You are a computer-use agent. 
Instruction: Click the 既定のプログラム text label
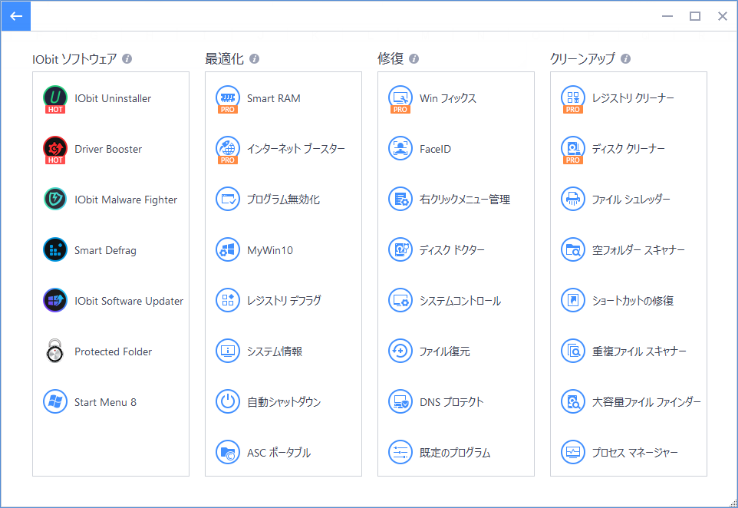(455, 453)
